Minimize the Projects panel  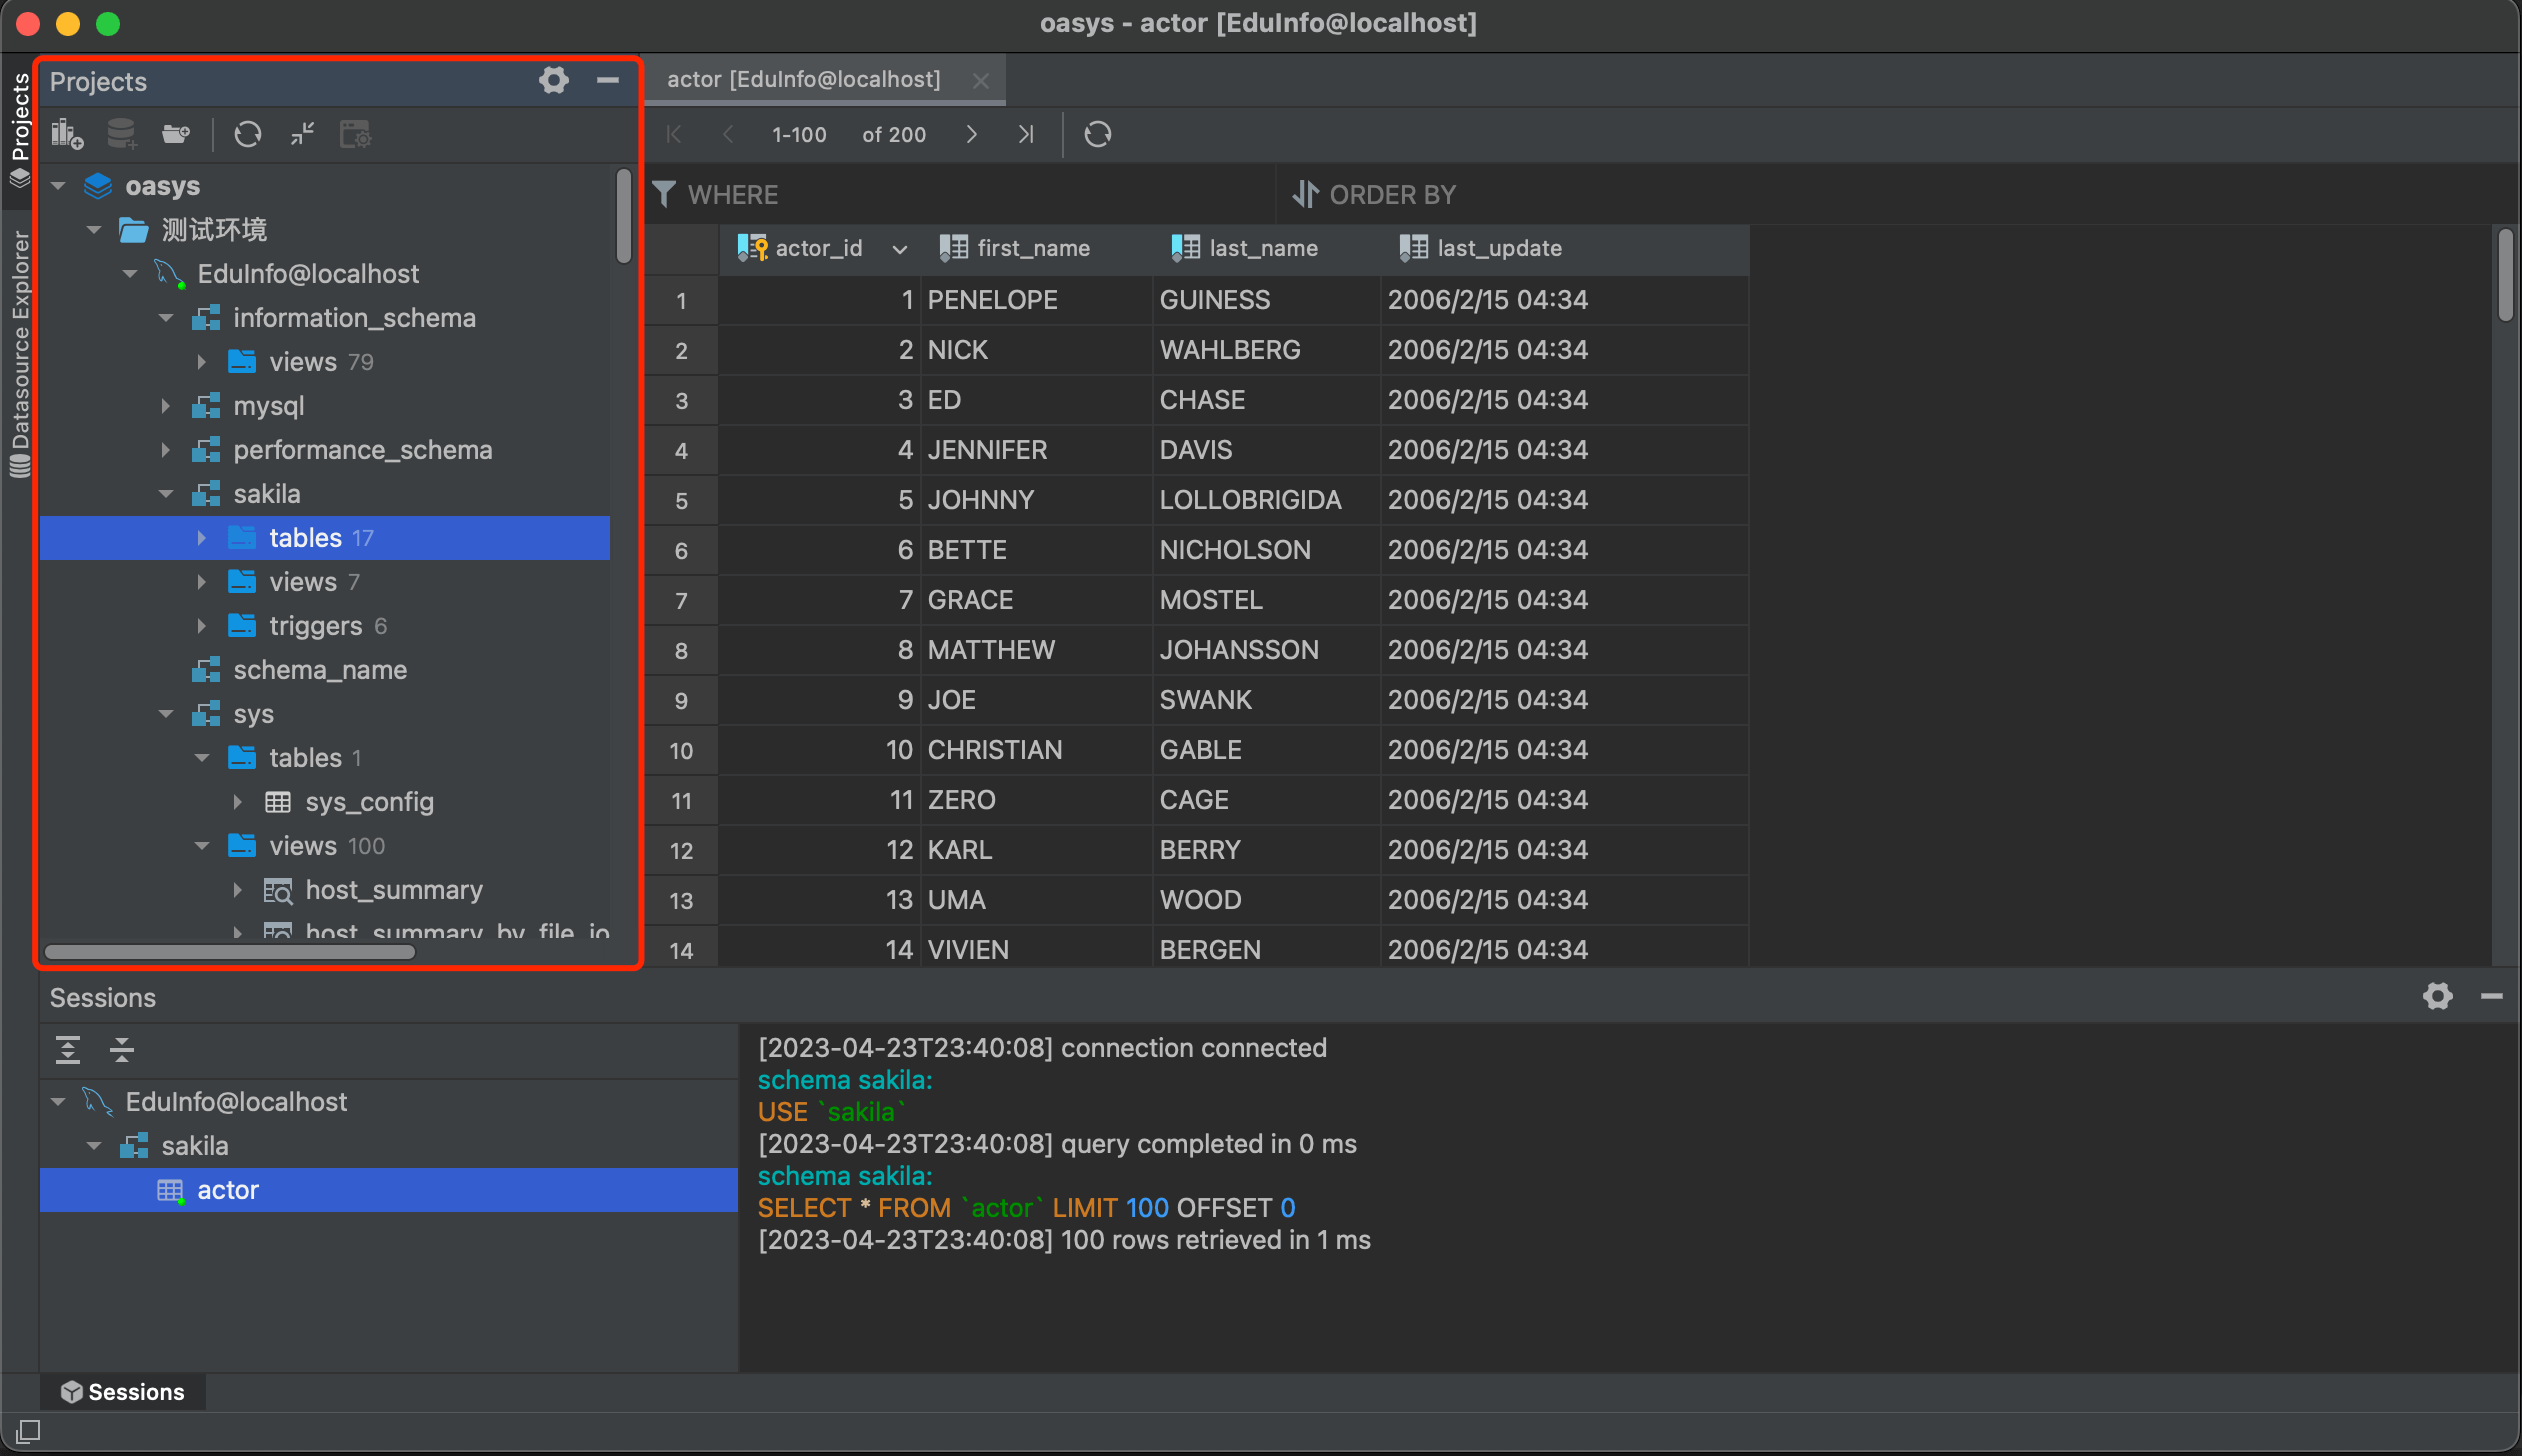point(607,80)
